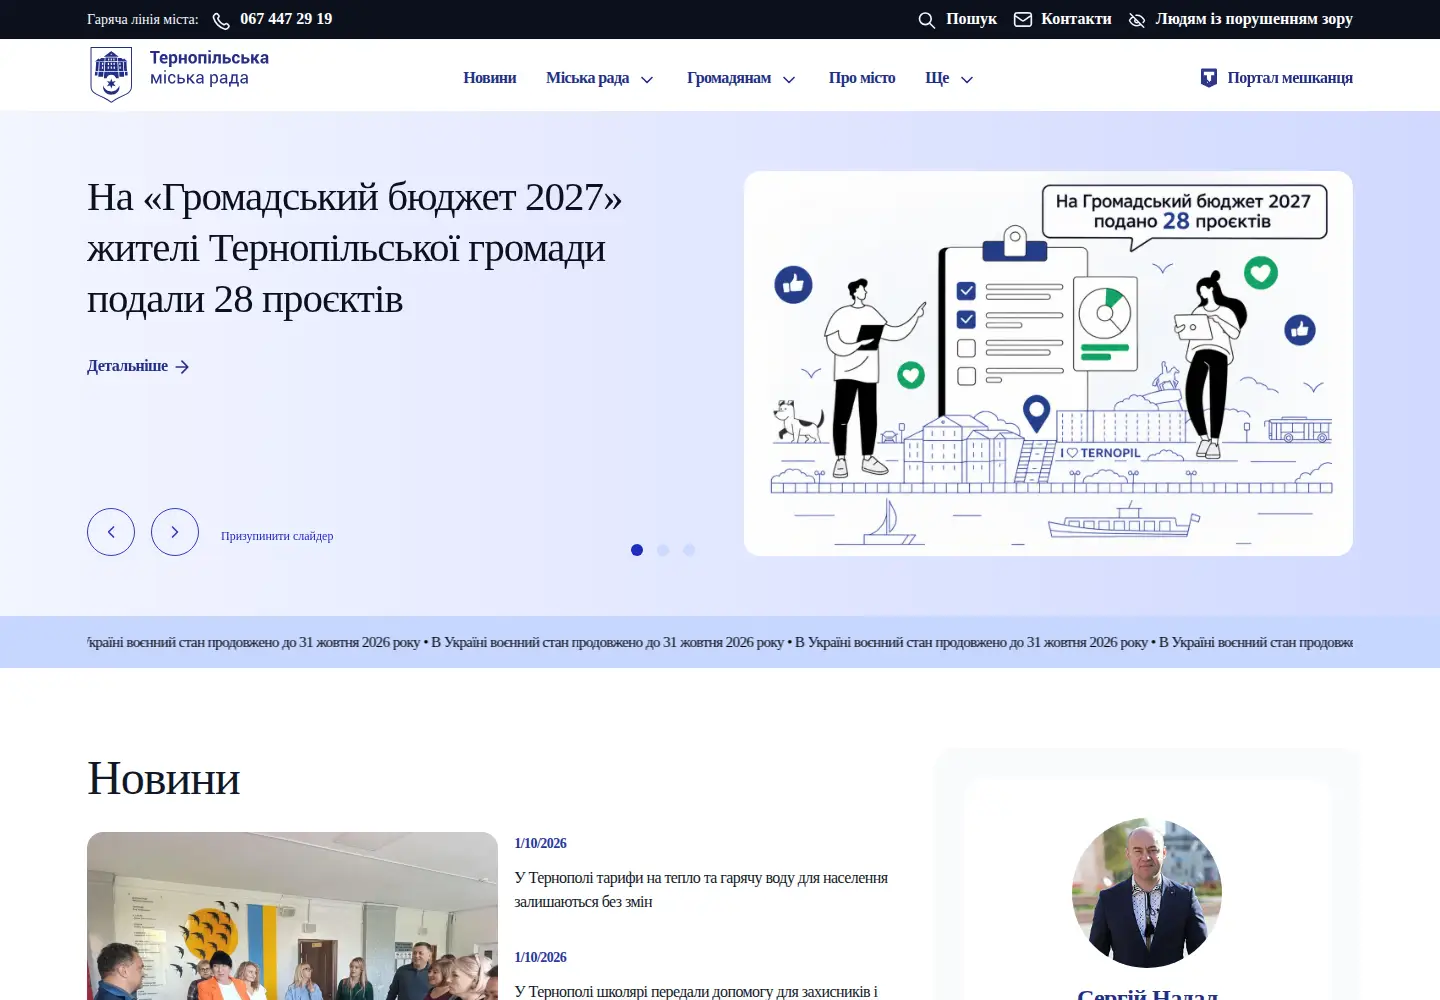1440x1000 pixels.
Task: Open Міська рада menu label
Action: pos(588,78)
